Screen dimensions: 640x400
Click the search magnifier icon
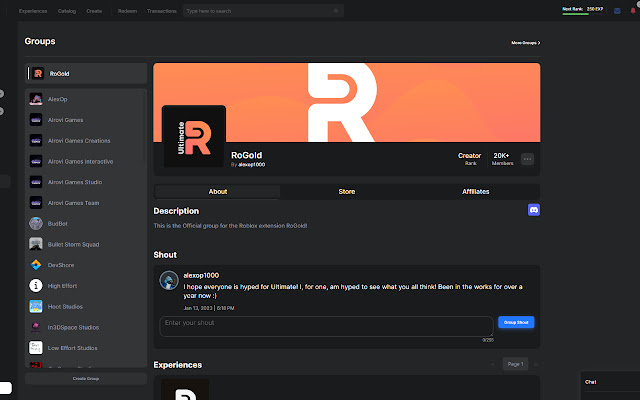[x=336, y=11]
